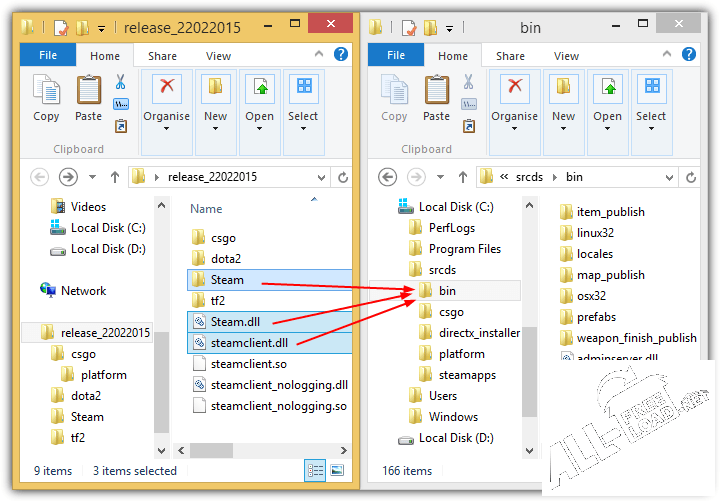Image resolution: width=720 pixels, height=501 pixels.
Task: Click the srcds breadcrumb in right address bar
Action: (529, 177)
